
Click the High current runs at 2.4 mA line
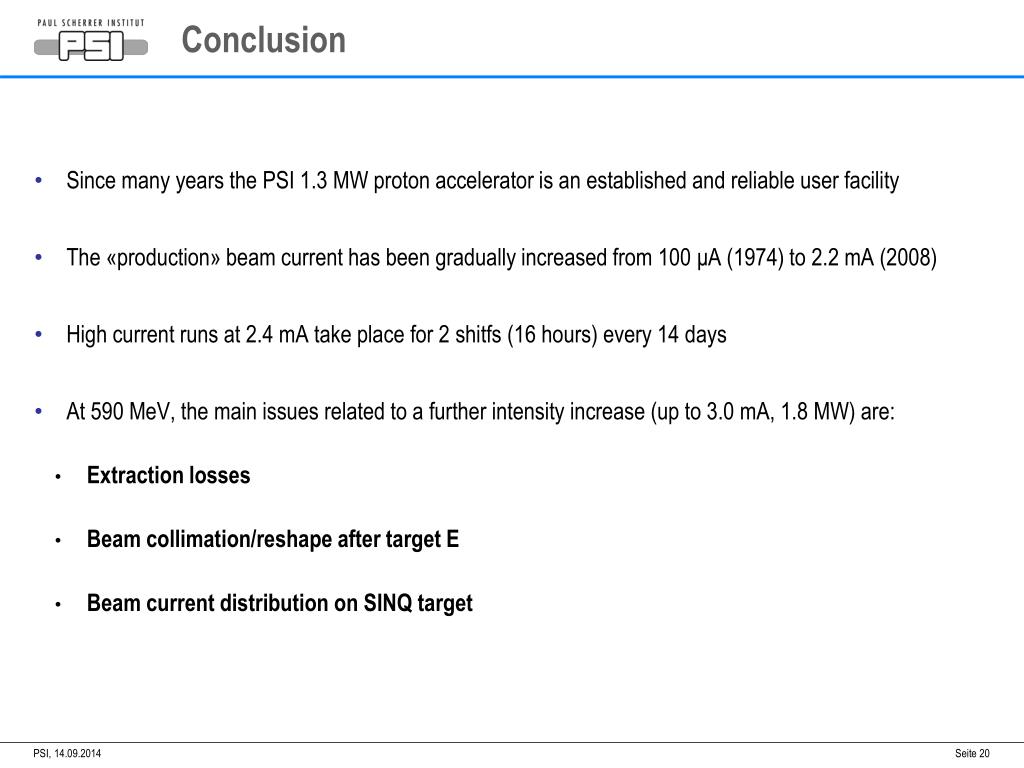pos(396,335)
